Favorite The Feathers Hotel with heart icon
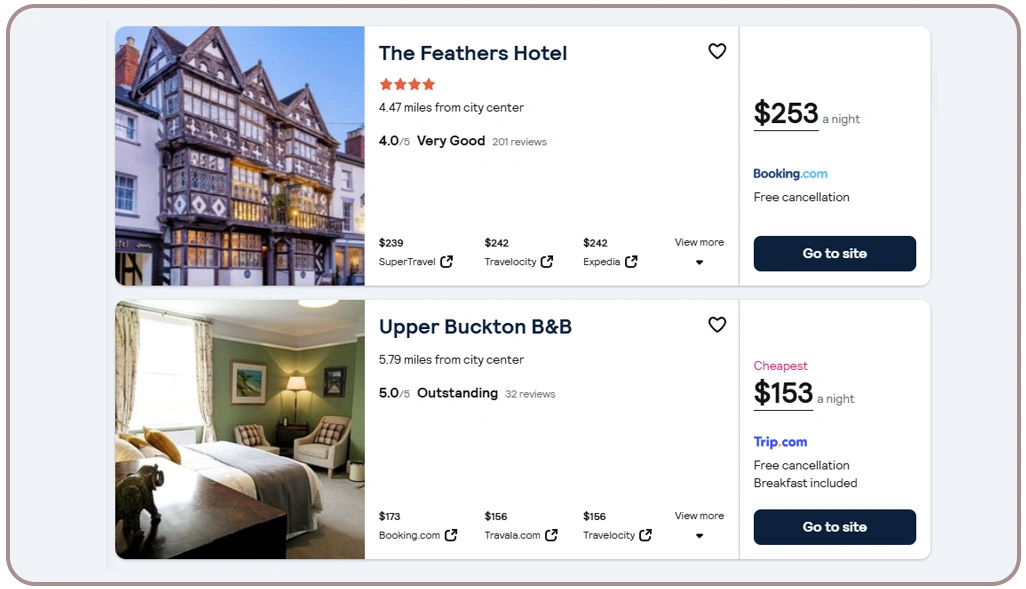Image resolution: width=1026 pixels, height=589 pixels. tap(717, 51)
